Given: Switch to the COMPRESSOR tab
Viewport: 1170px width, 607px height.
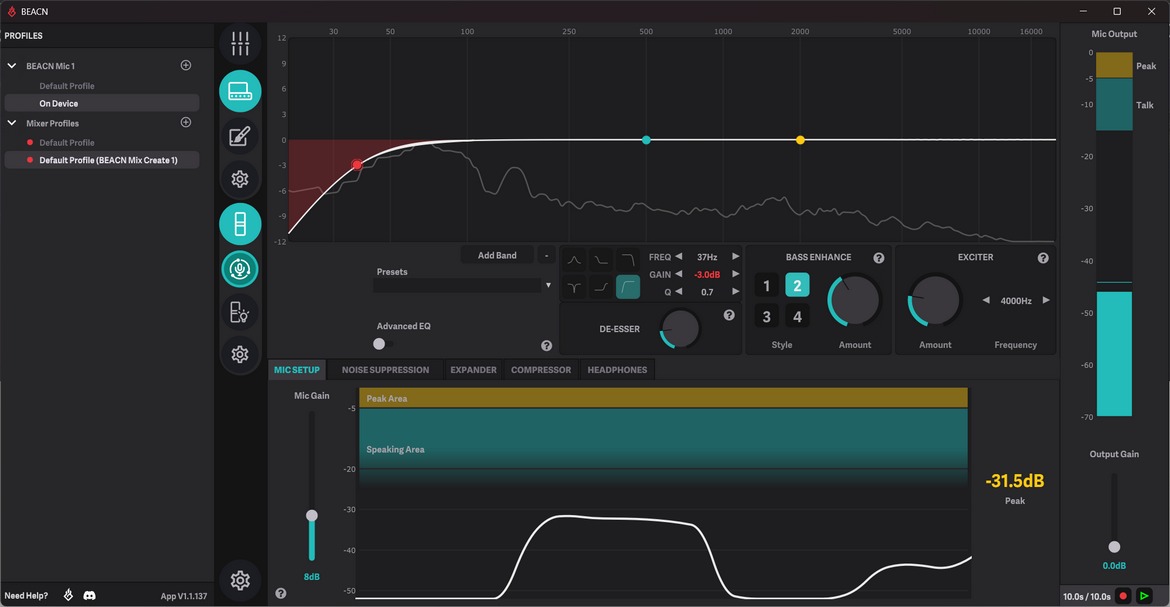Looking at the screenshot, I should click(x=541, y=370).
